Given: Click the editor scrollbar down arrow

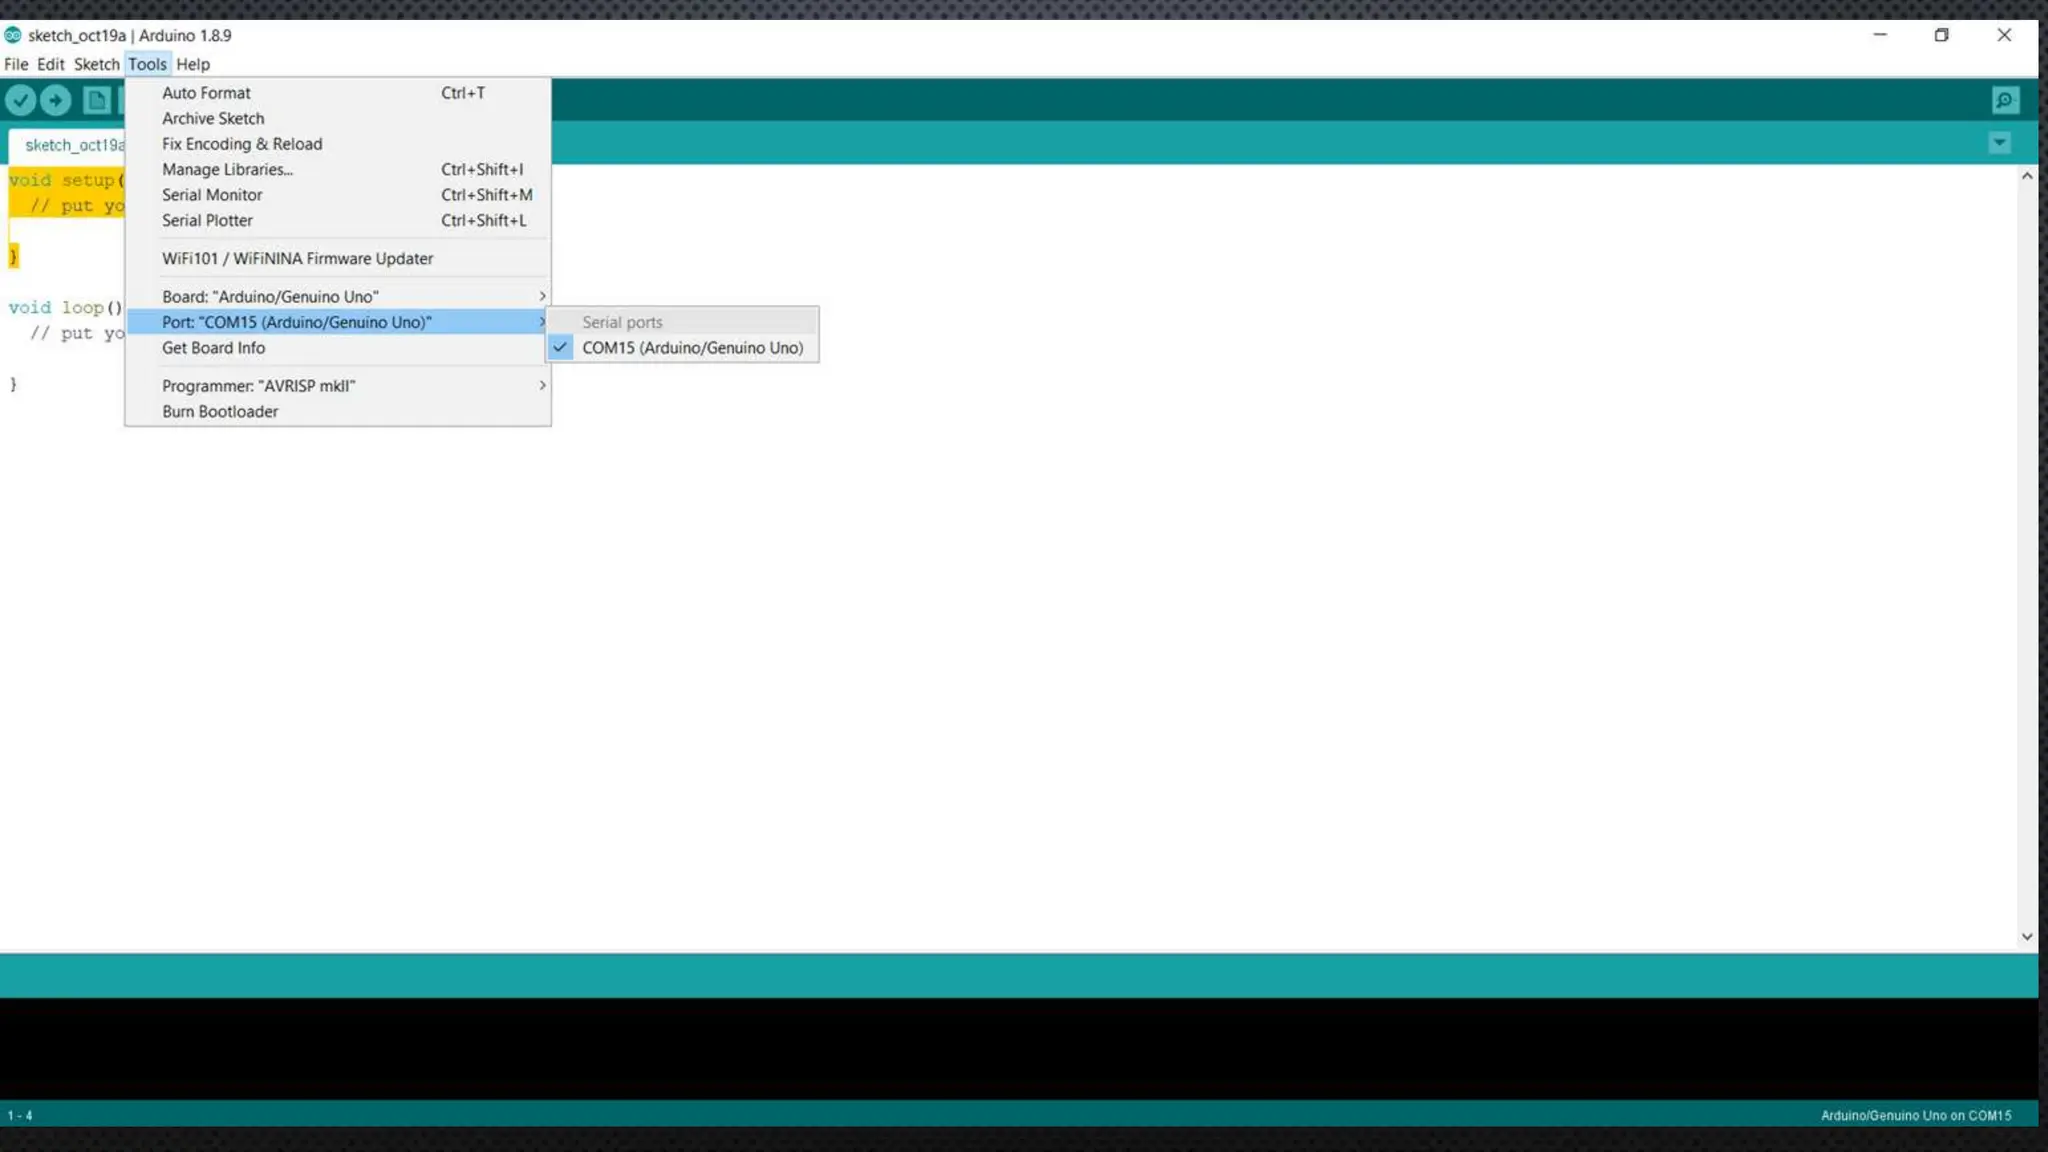Looking at the screenshot, I should coord(2027,937).
